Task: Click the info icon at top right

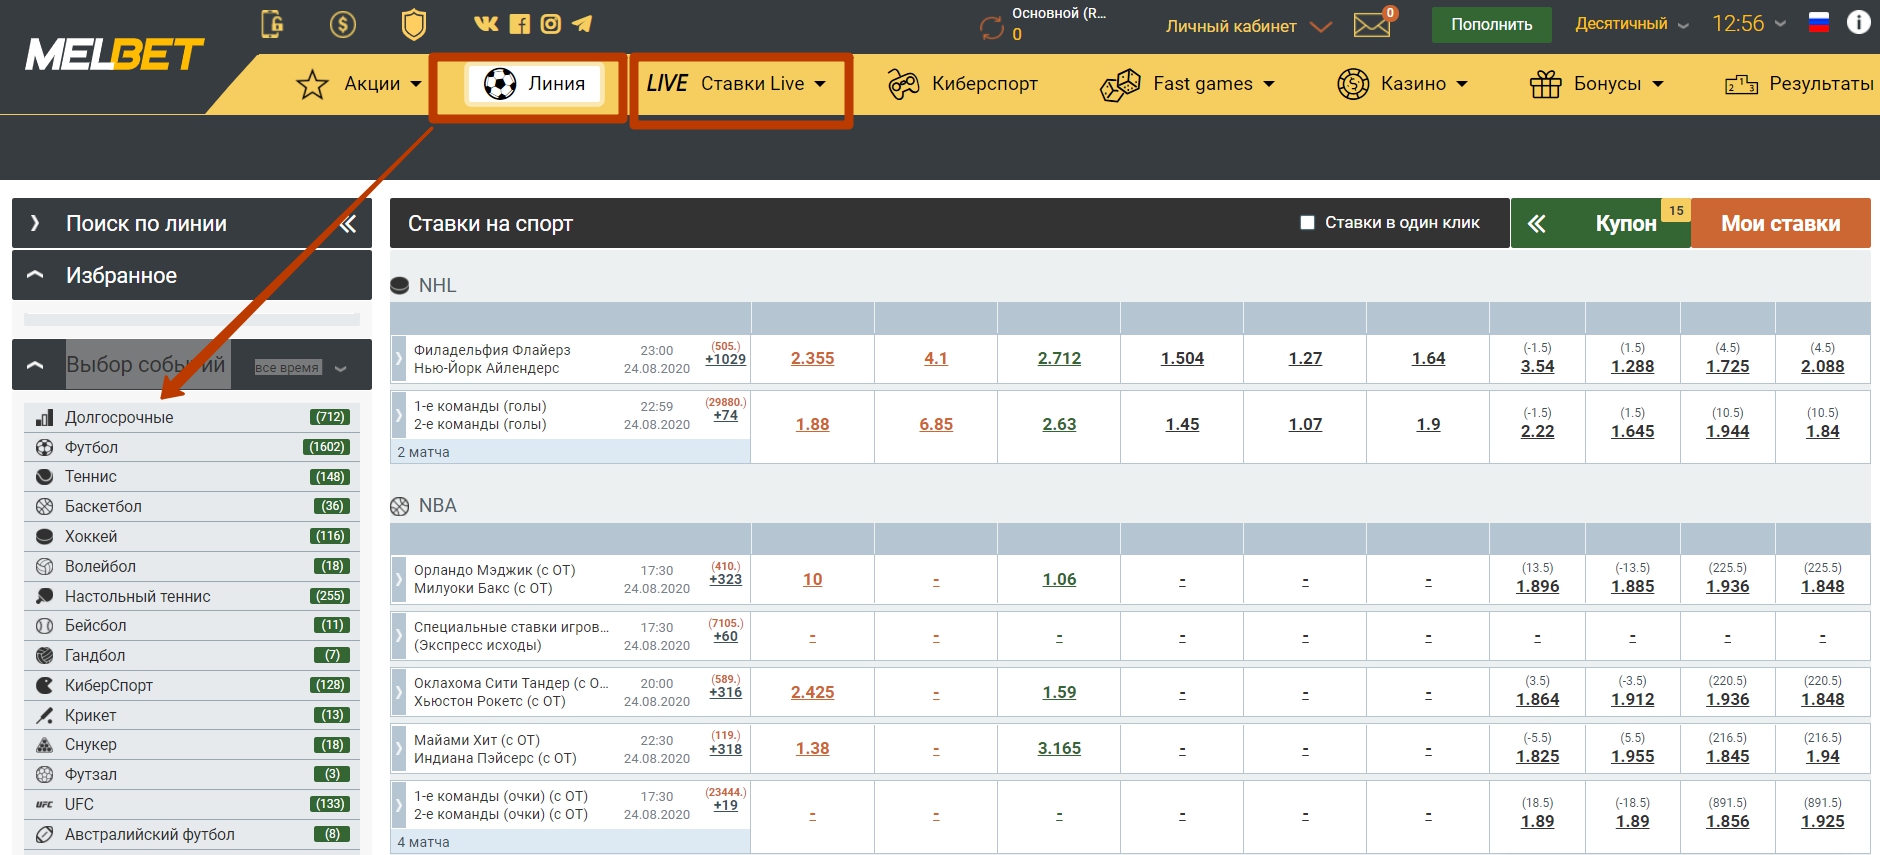Action: tap(1859, 22)
